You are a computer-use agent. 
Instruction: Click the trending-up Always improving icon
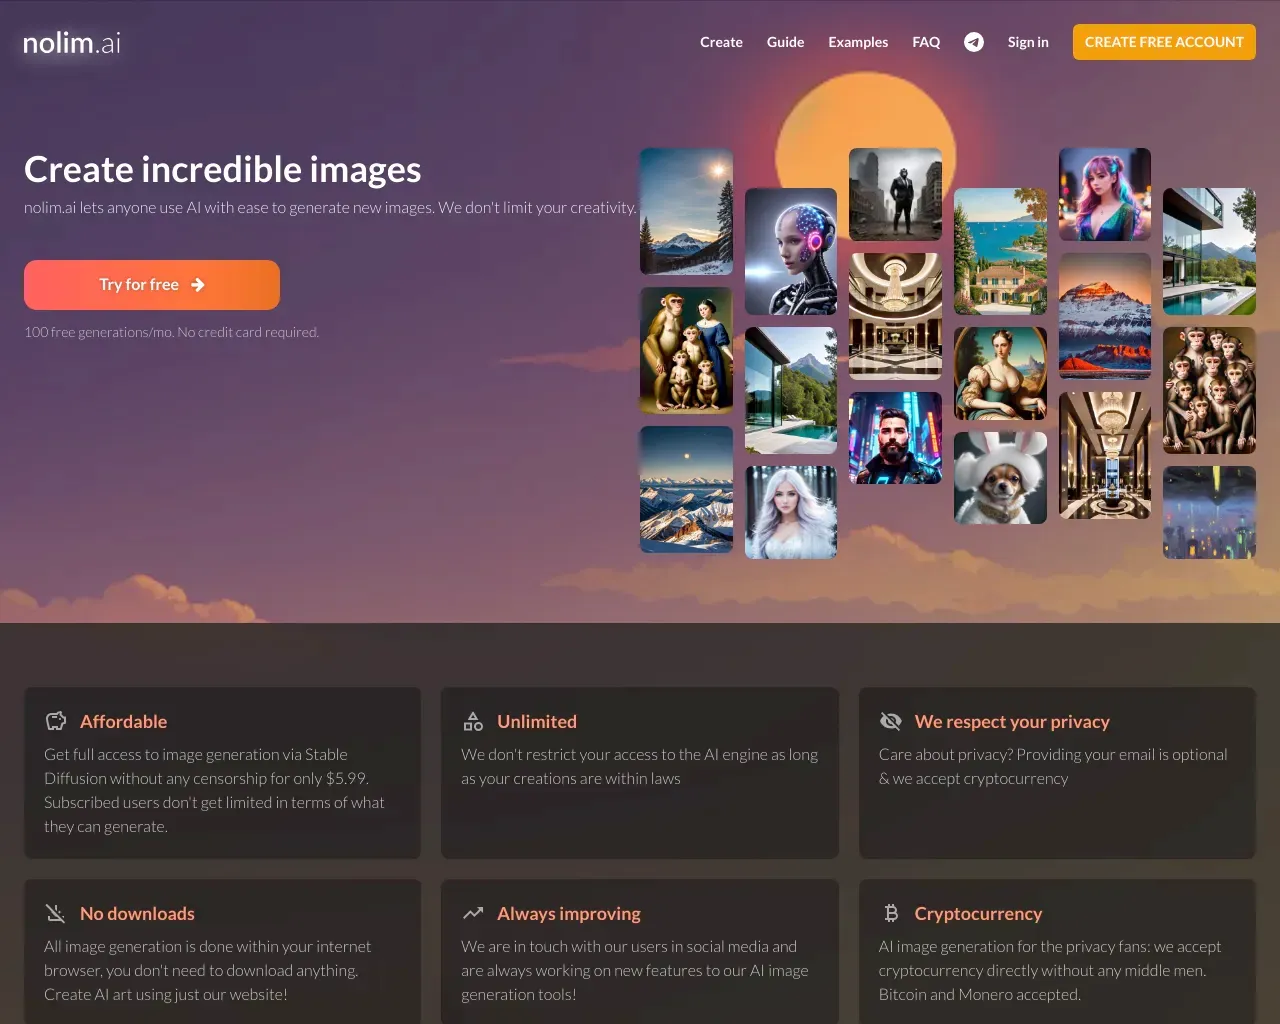(x=473, y=913)
